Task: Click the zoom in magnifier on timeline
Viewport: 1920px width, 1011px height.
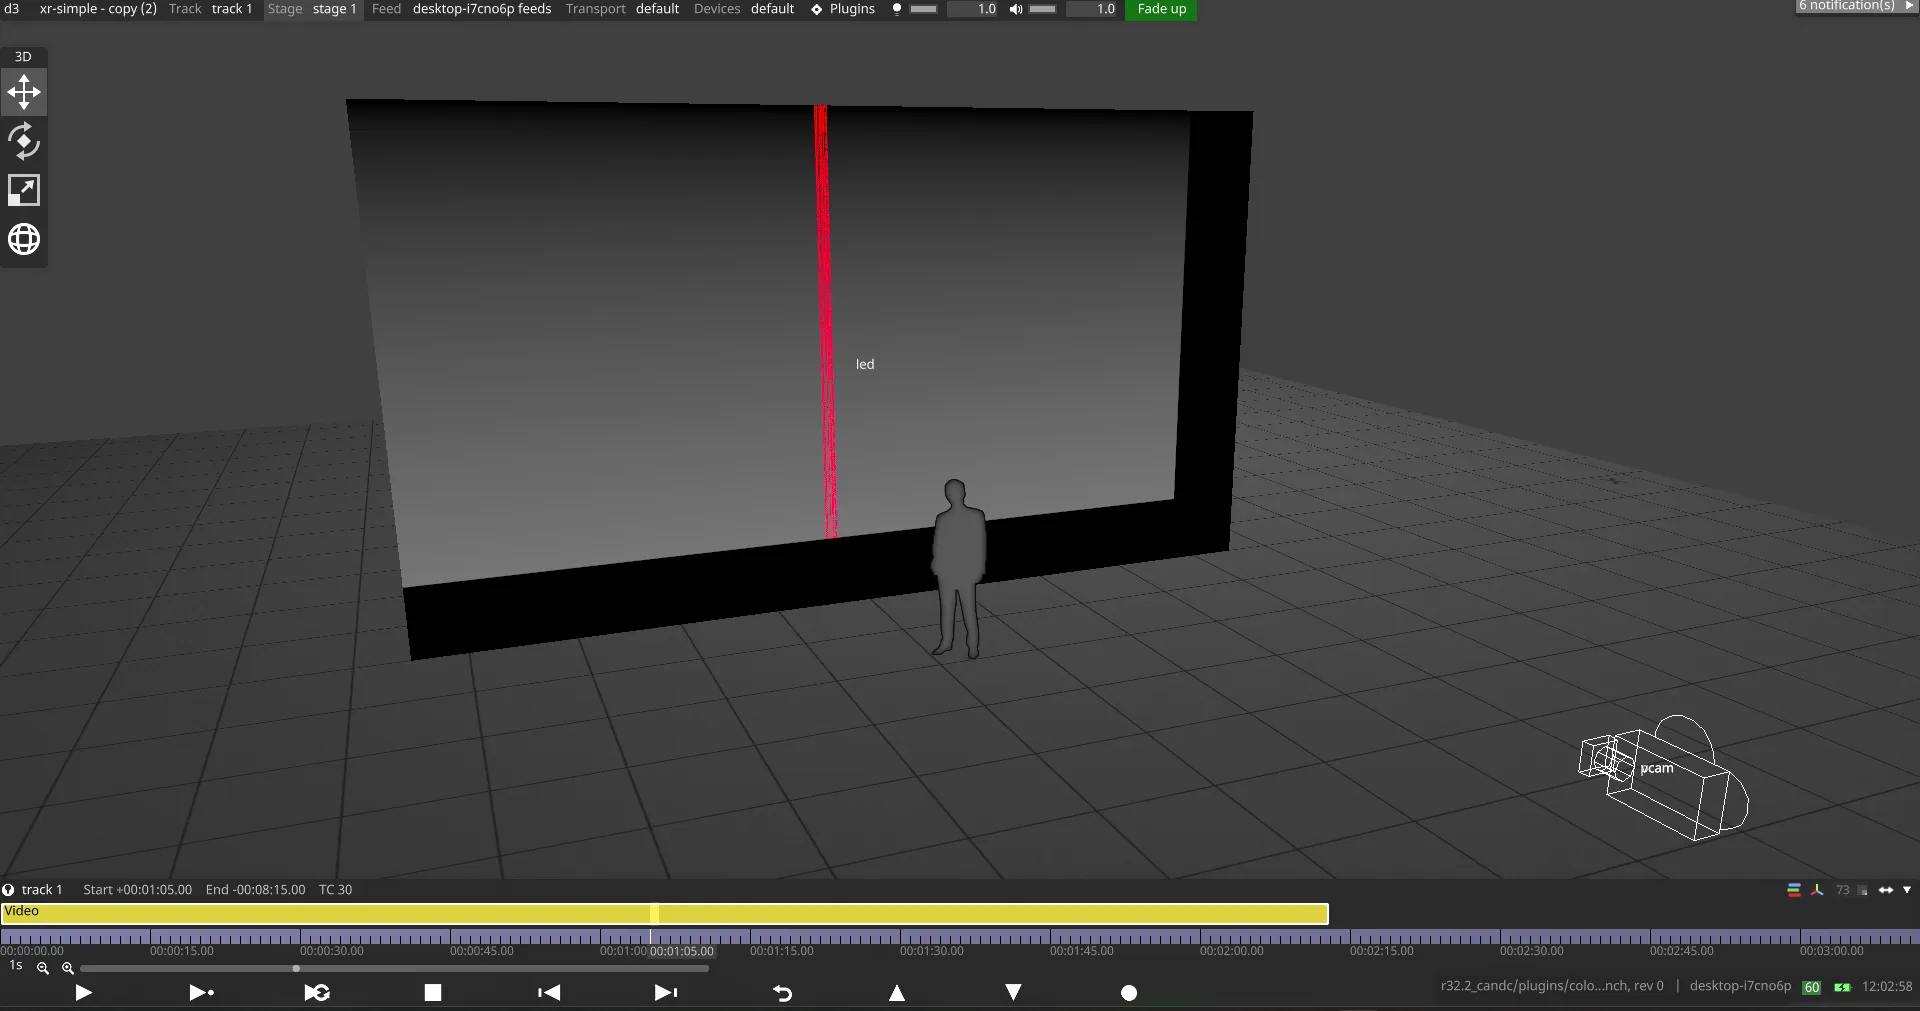Action: coord(68,968)
